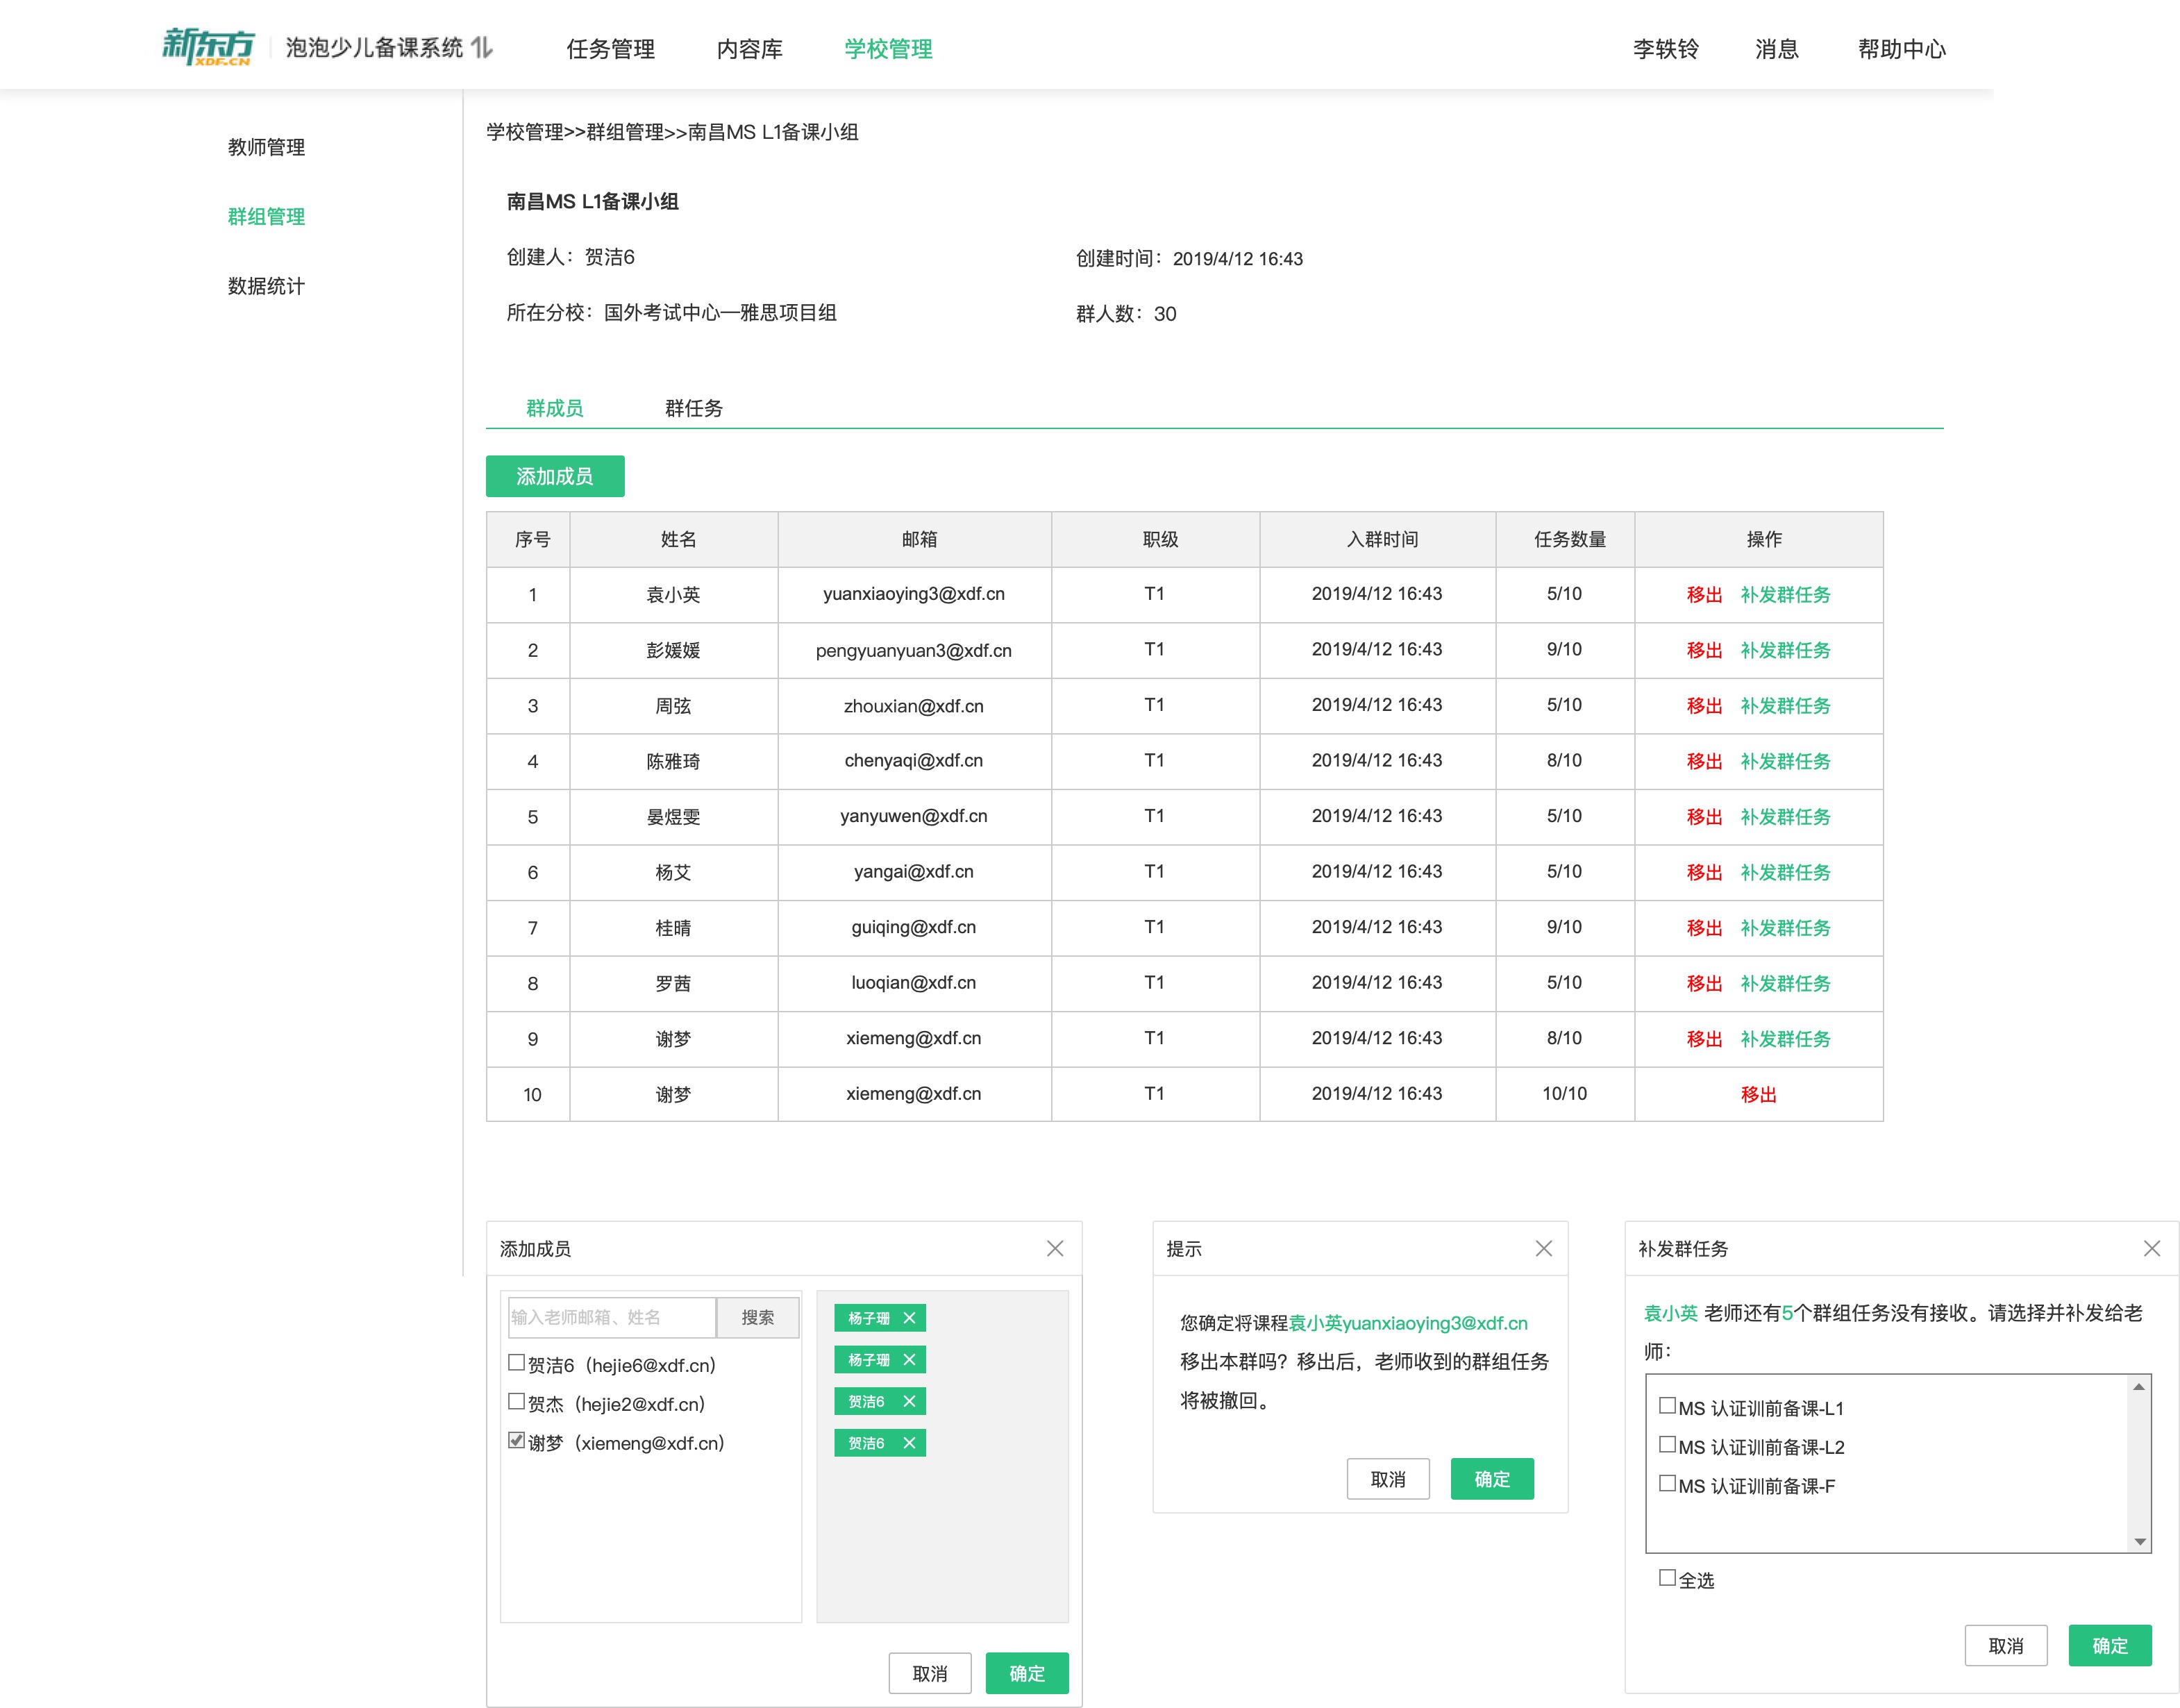Image resolution: width=2180 pixels, height=1708 pixels.
Task: Click 补发群任务 for 杨艾
Action: point(1785,872)
